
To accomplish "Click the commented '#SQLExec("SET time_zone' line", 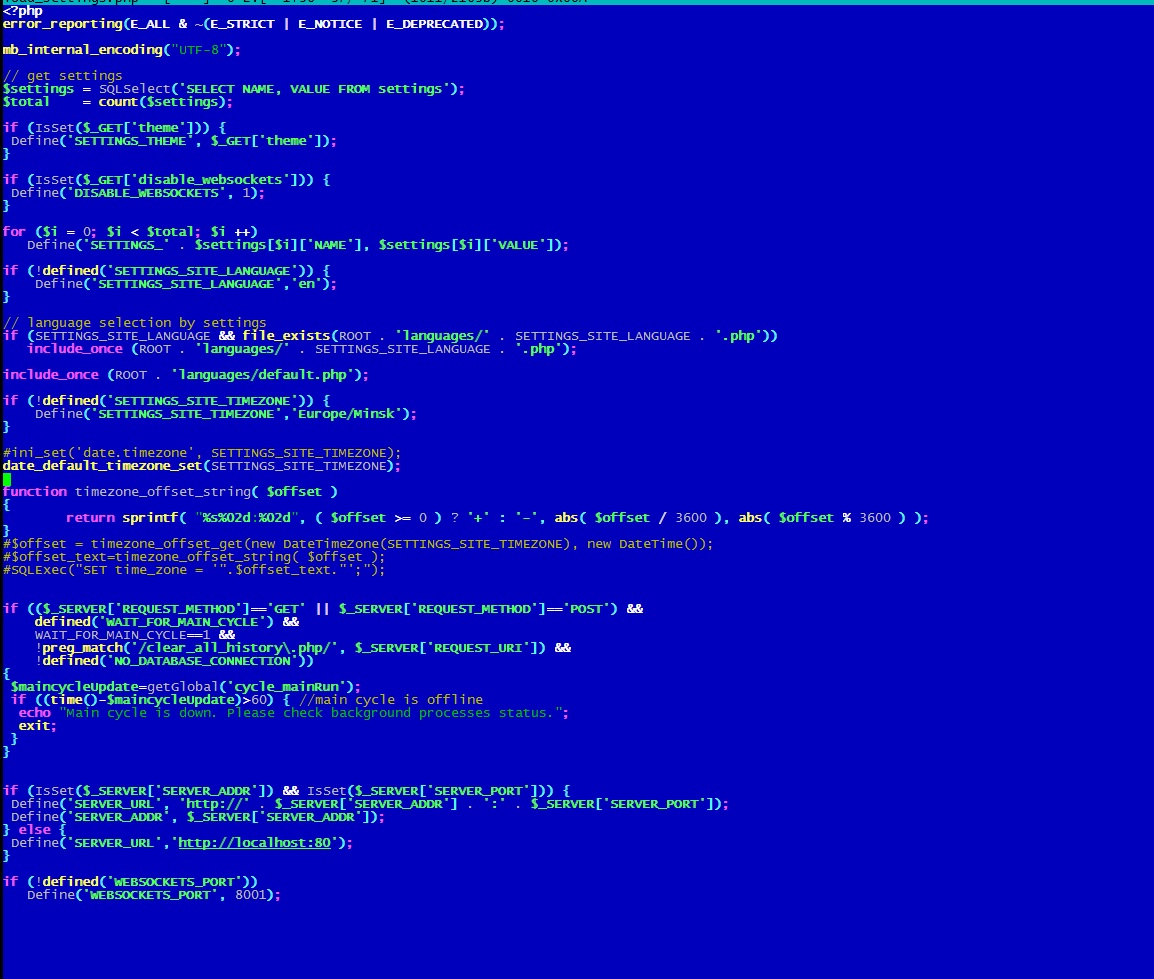I will [x=194, y=570].
